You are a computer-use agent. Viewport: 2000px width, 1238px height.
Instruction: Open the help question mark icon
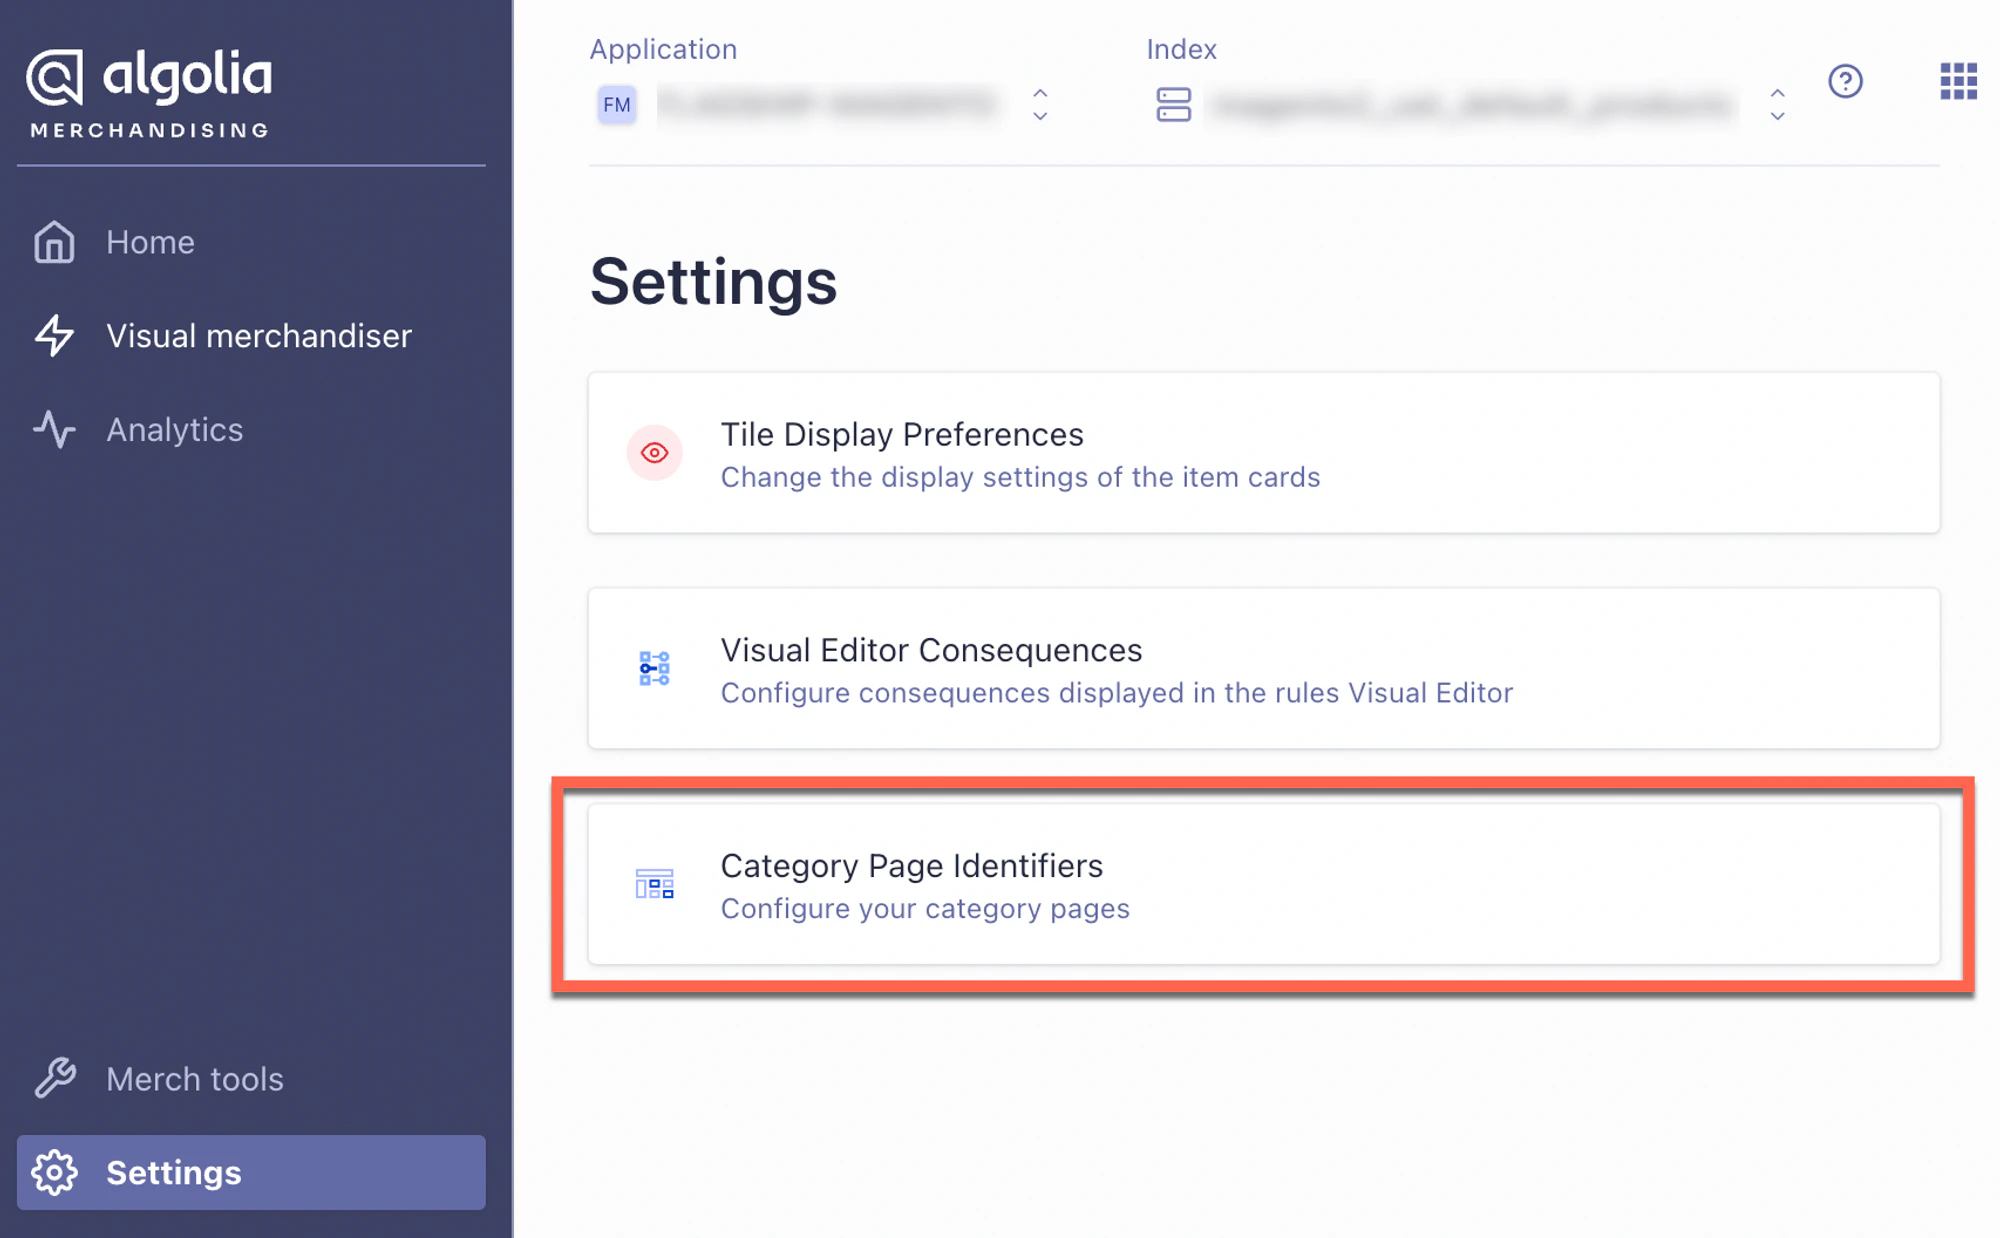(x=1845, y=82)
